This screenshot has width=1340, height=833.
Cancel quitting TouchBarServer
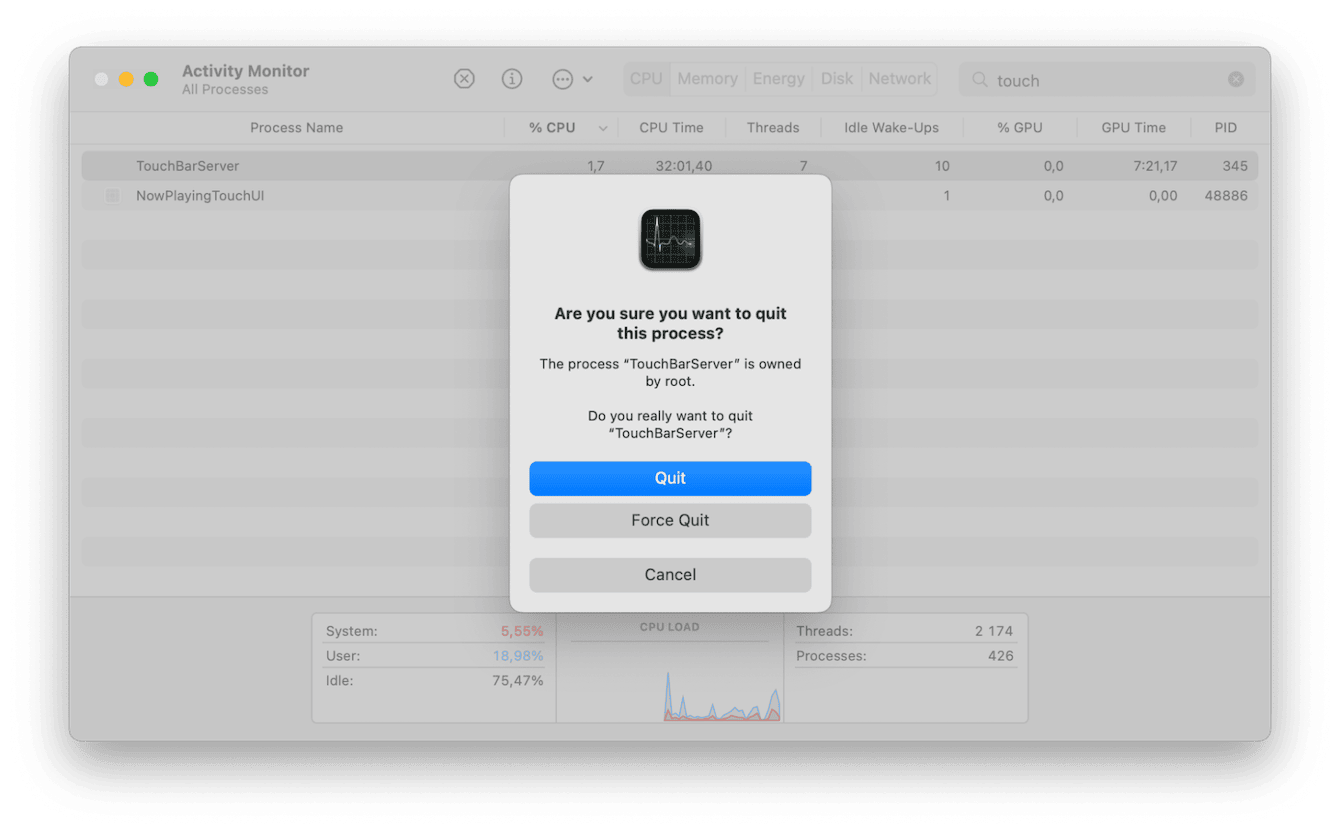tap(670, 574)
